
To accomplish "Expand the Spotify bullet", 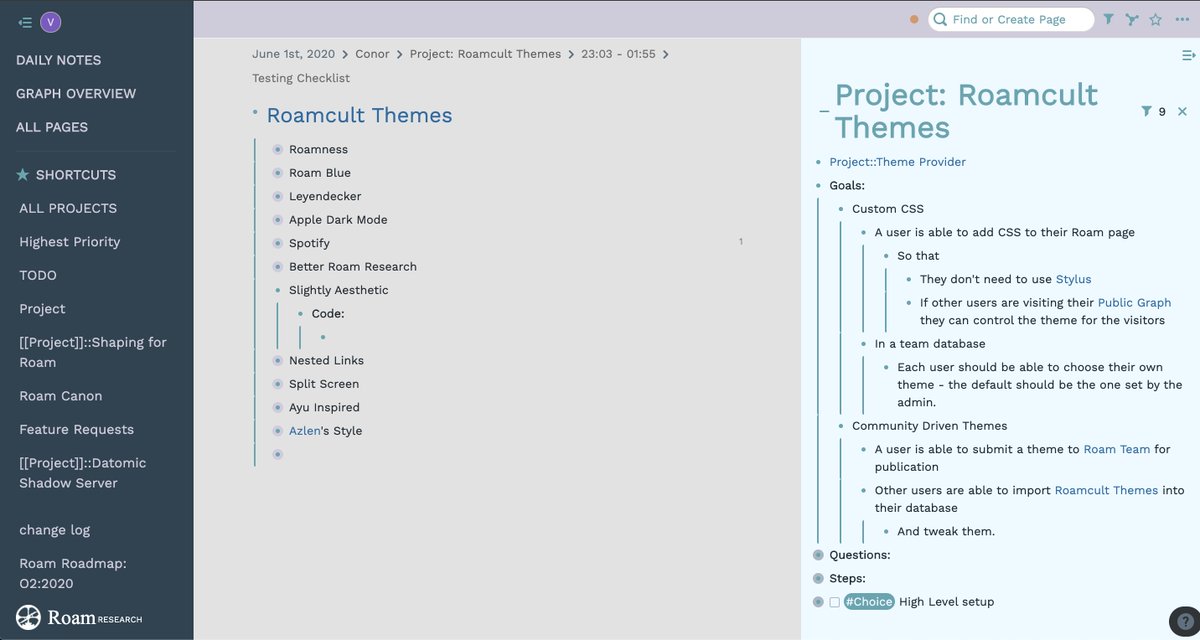I will point(278,243).
